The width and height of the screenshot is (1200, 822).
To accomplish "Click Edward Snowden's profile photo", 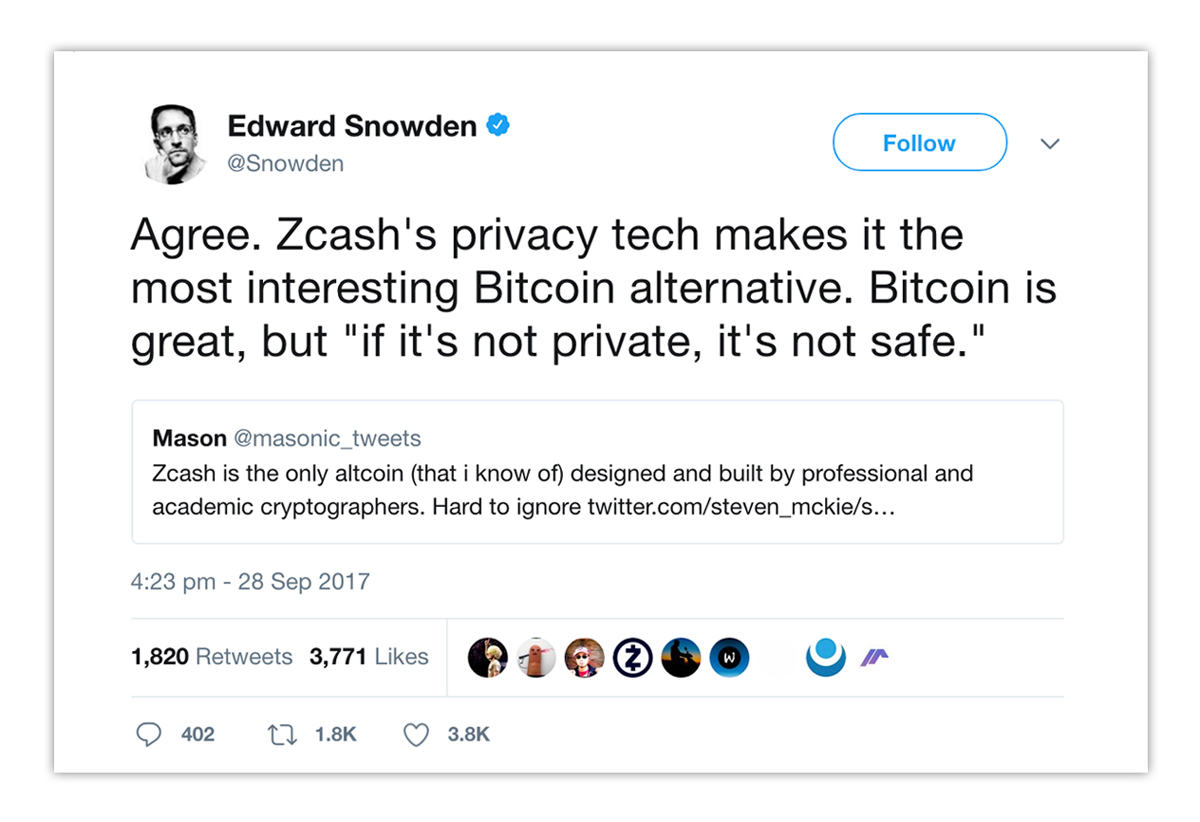I will 175,144.
